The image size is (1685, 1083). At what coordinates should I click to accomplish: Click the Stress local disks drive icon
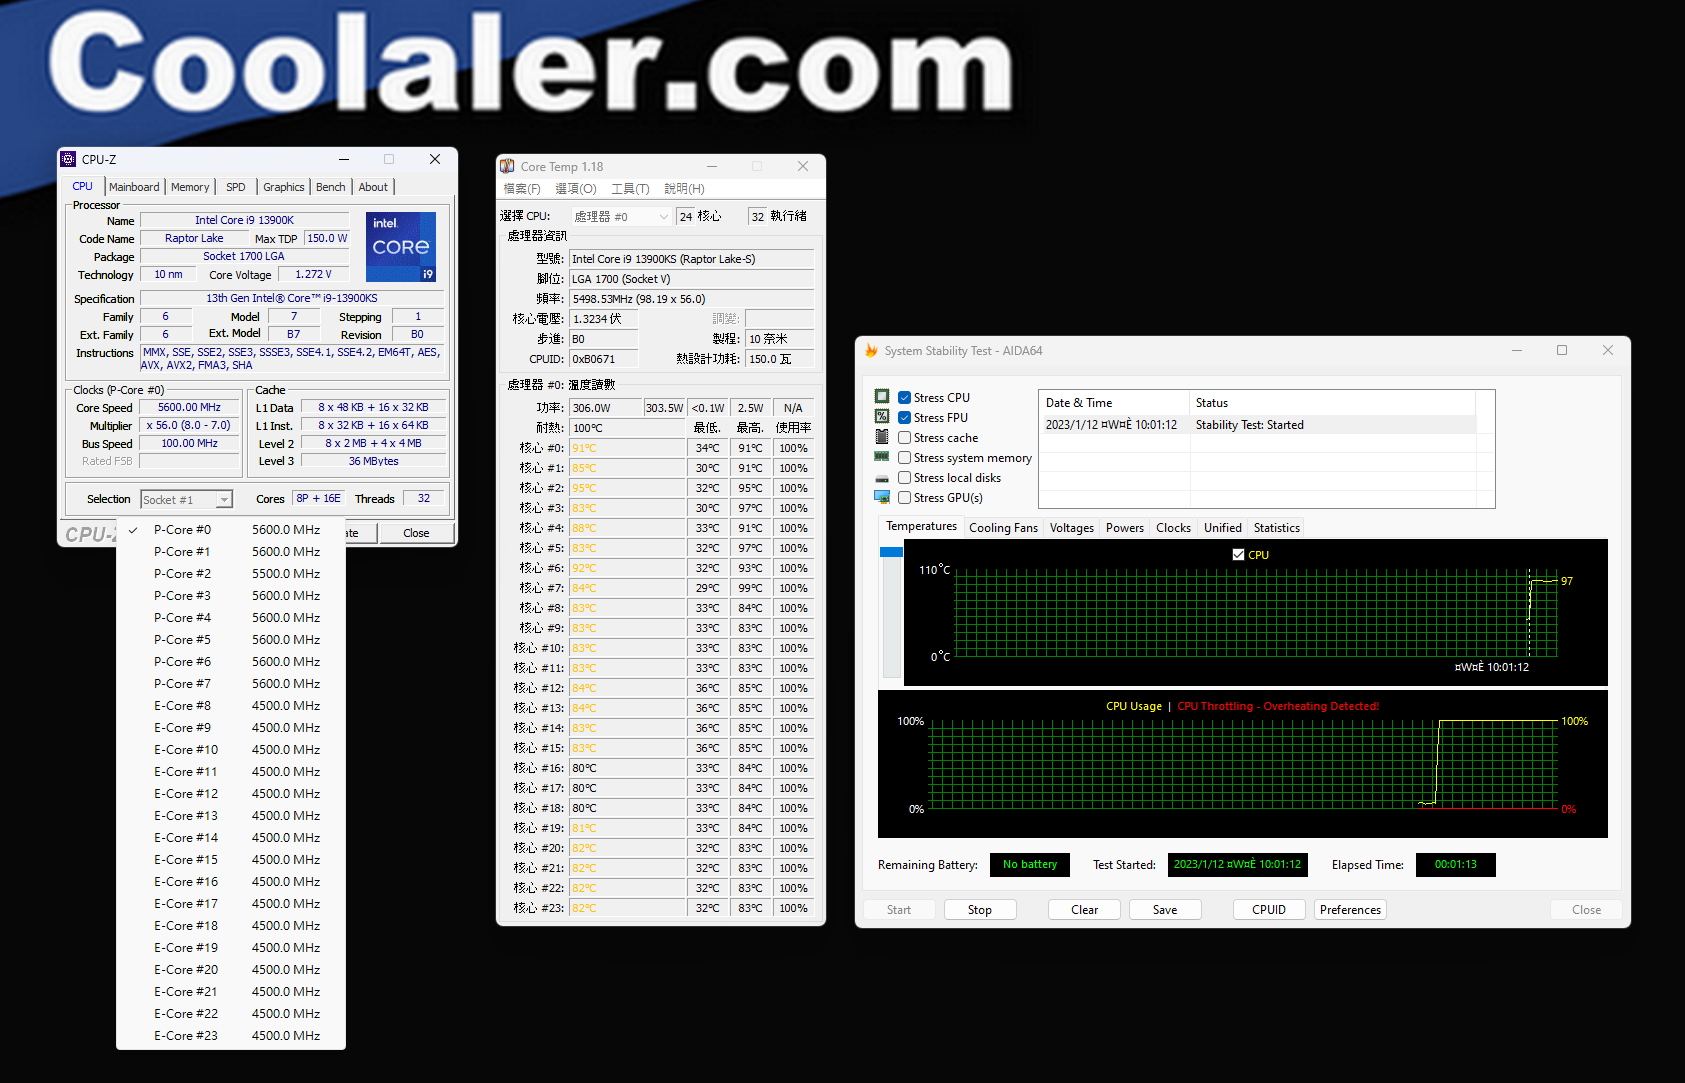point(882,477)
